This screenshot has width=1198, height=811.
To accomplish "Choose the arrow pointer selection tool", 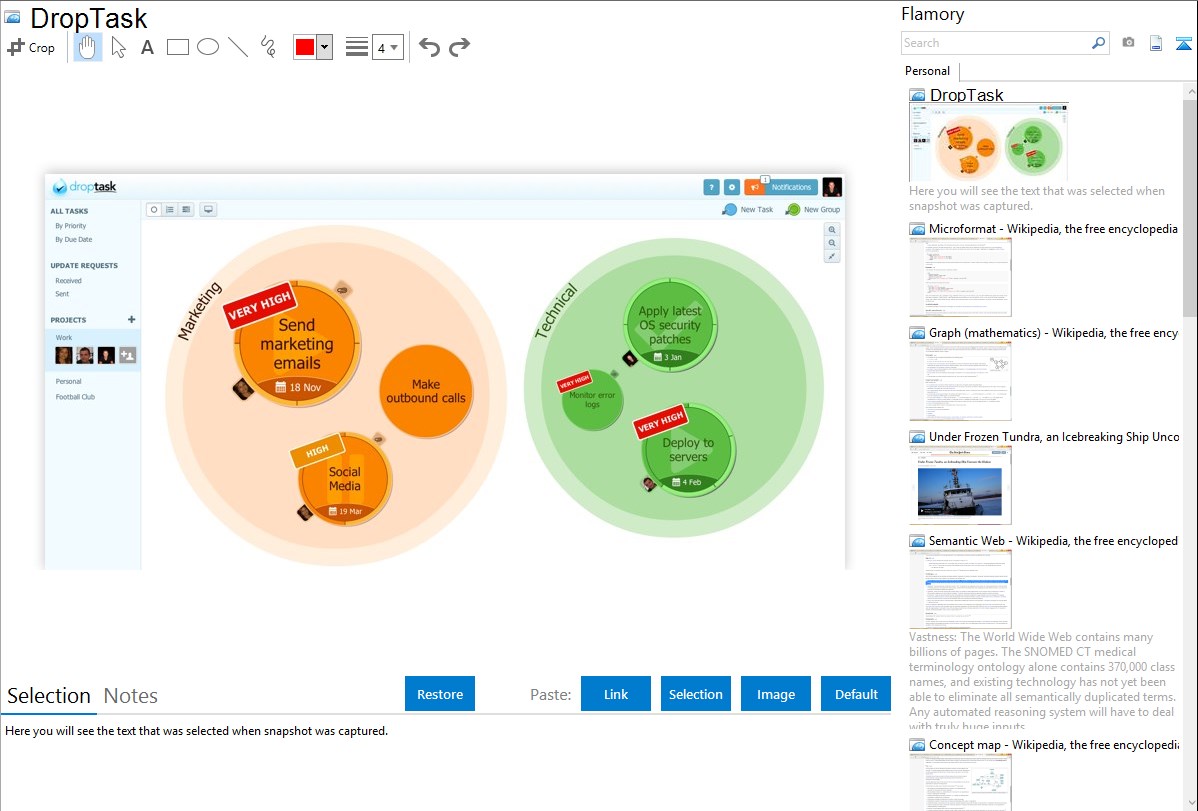I will (118, 47).
